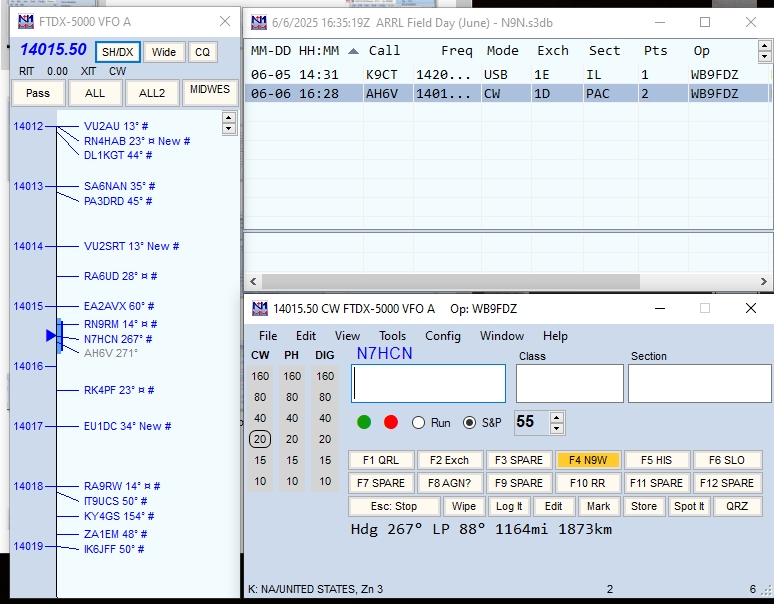Increase CW speed with the up arrow
This screenshot has height=604, width=774.
click(557, 417)
